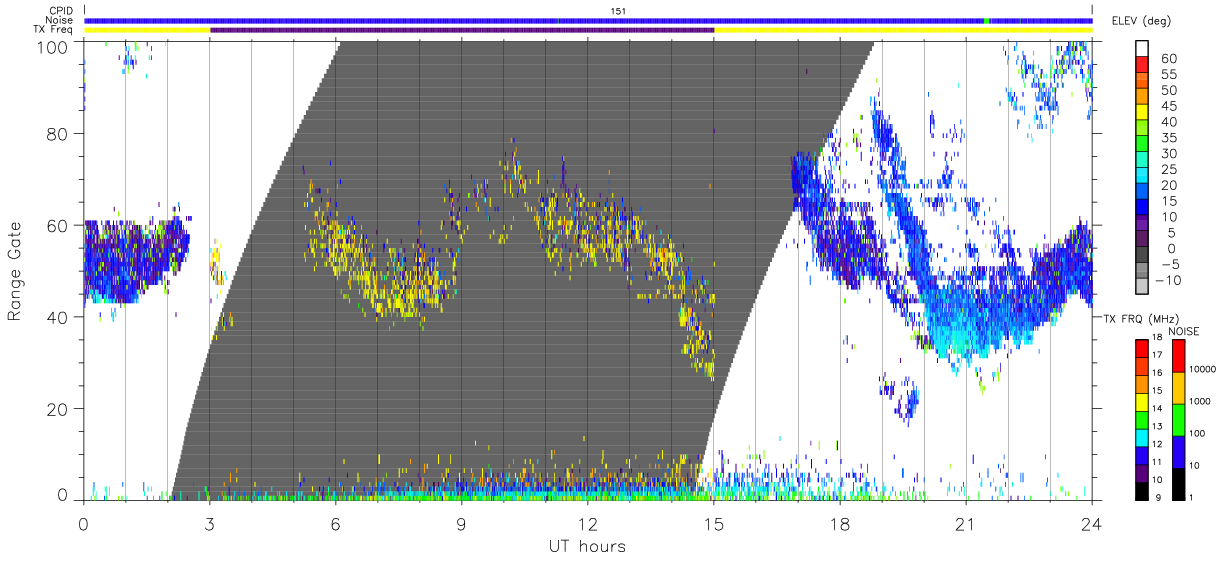
Task: Click the 'ELEV (deg)' legend title
Action: tap(1142, 21)
